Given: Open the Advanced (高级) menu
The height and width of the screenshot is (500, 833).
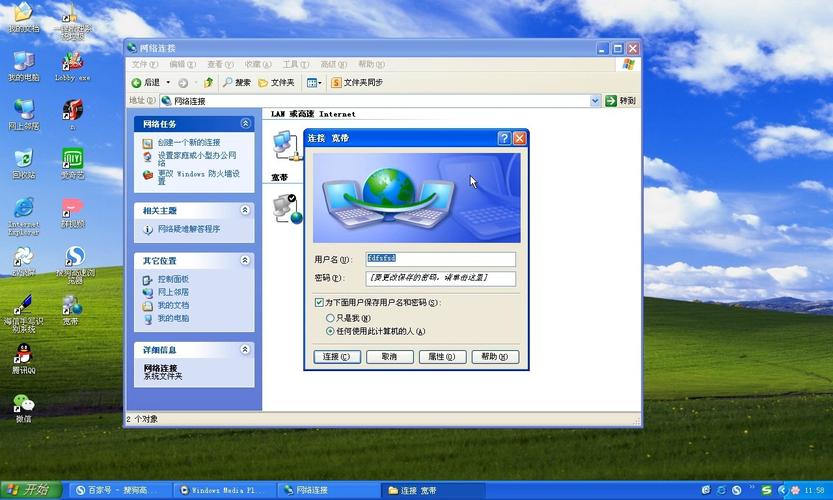Looking at the screenshot, I should point(333,64).
